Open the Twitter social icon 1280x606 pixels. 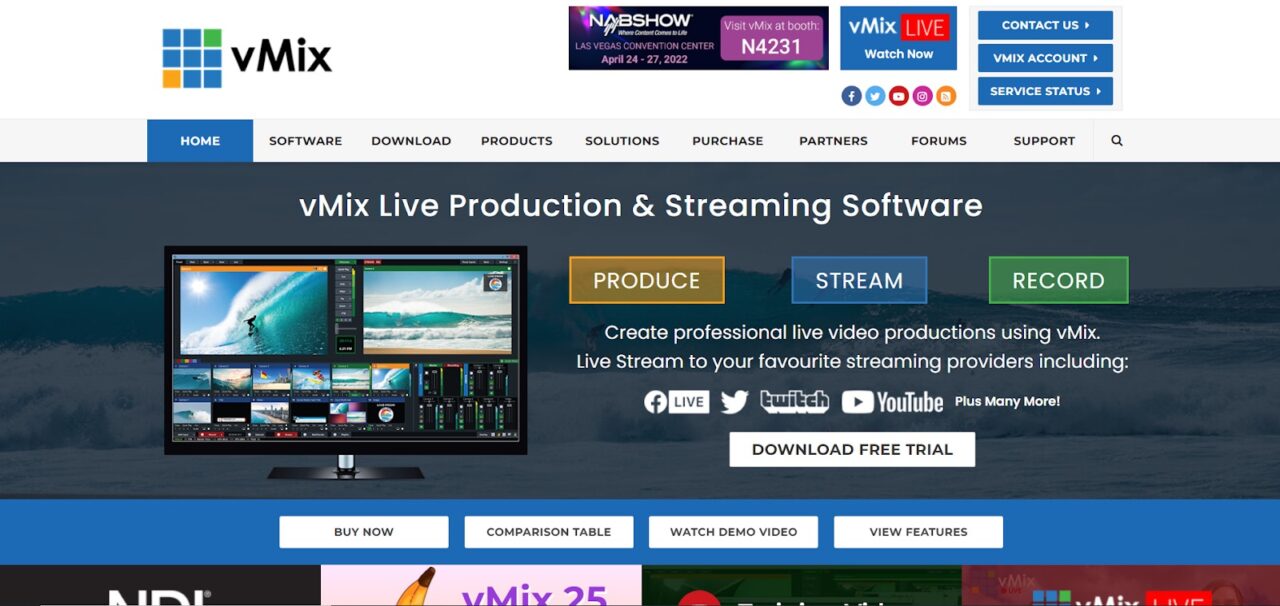coord(875,96)
